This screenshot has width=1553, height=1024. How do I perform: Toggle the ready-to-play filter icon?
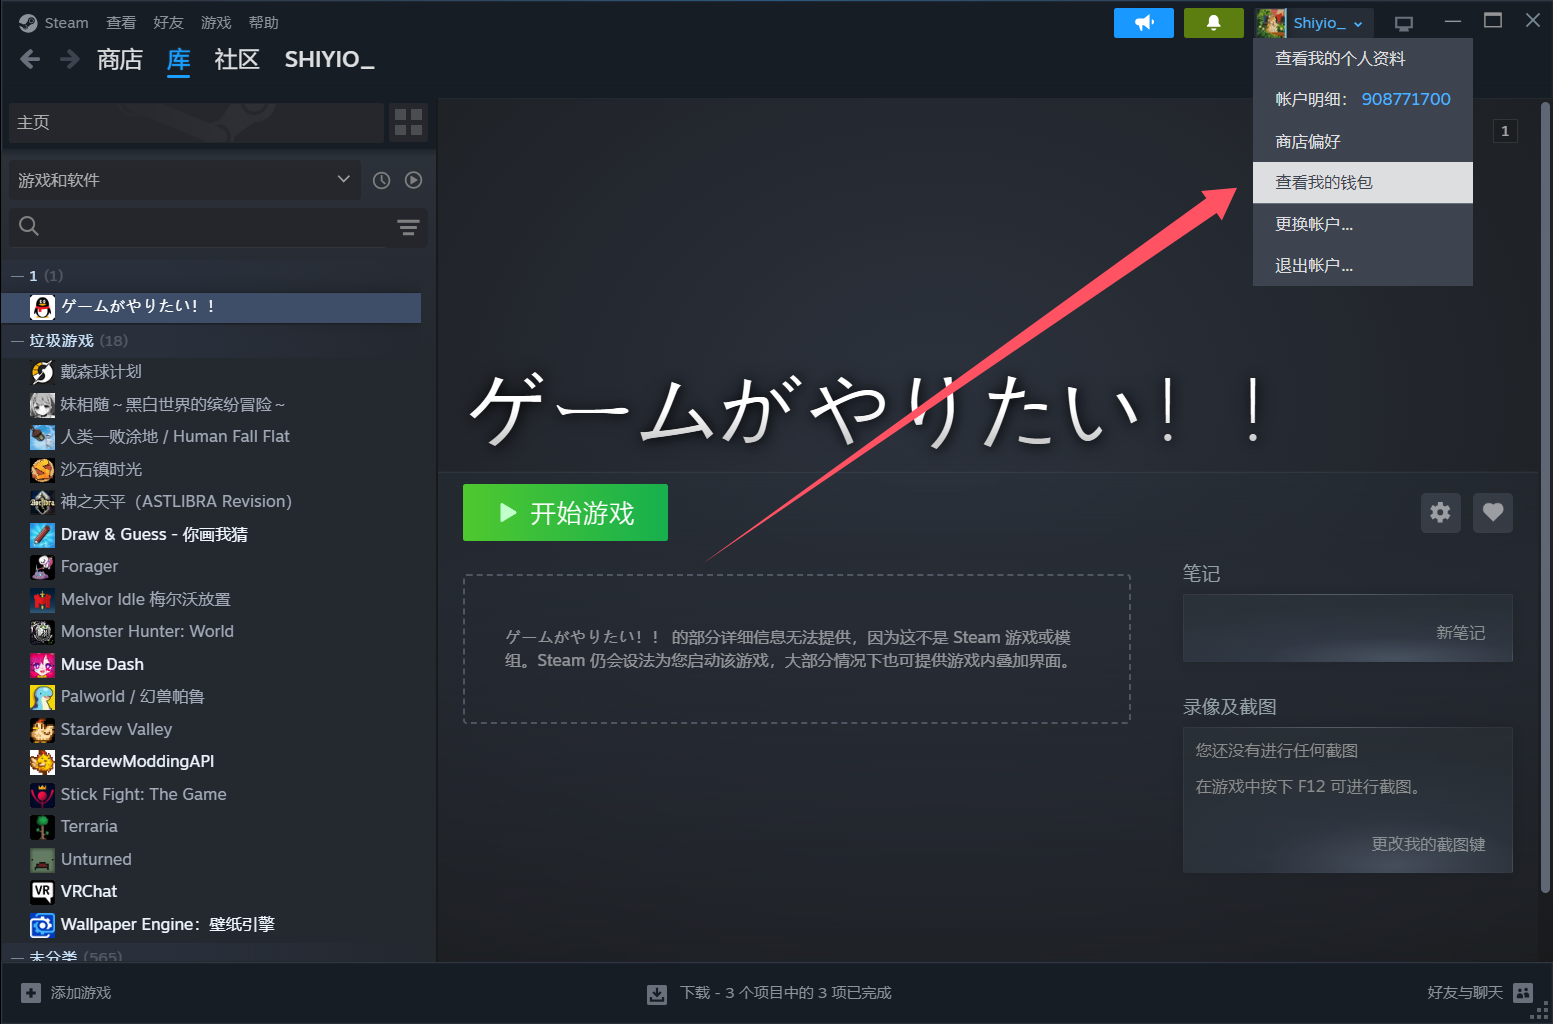pyautogui.click(x=413, y=180)
